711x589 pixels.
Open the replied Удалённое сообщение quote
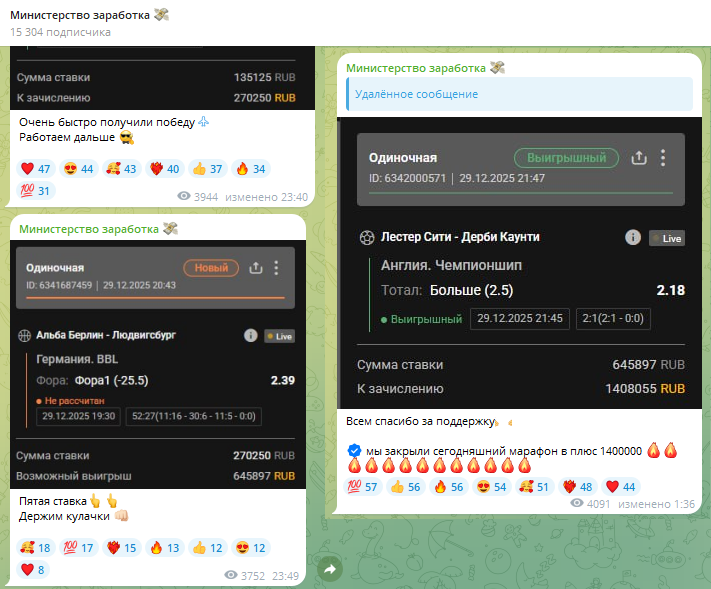point(519,94)
